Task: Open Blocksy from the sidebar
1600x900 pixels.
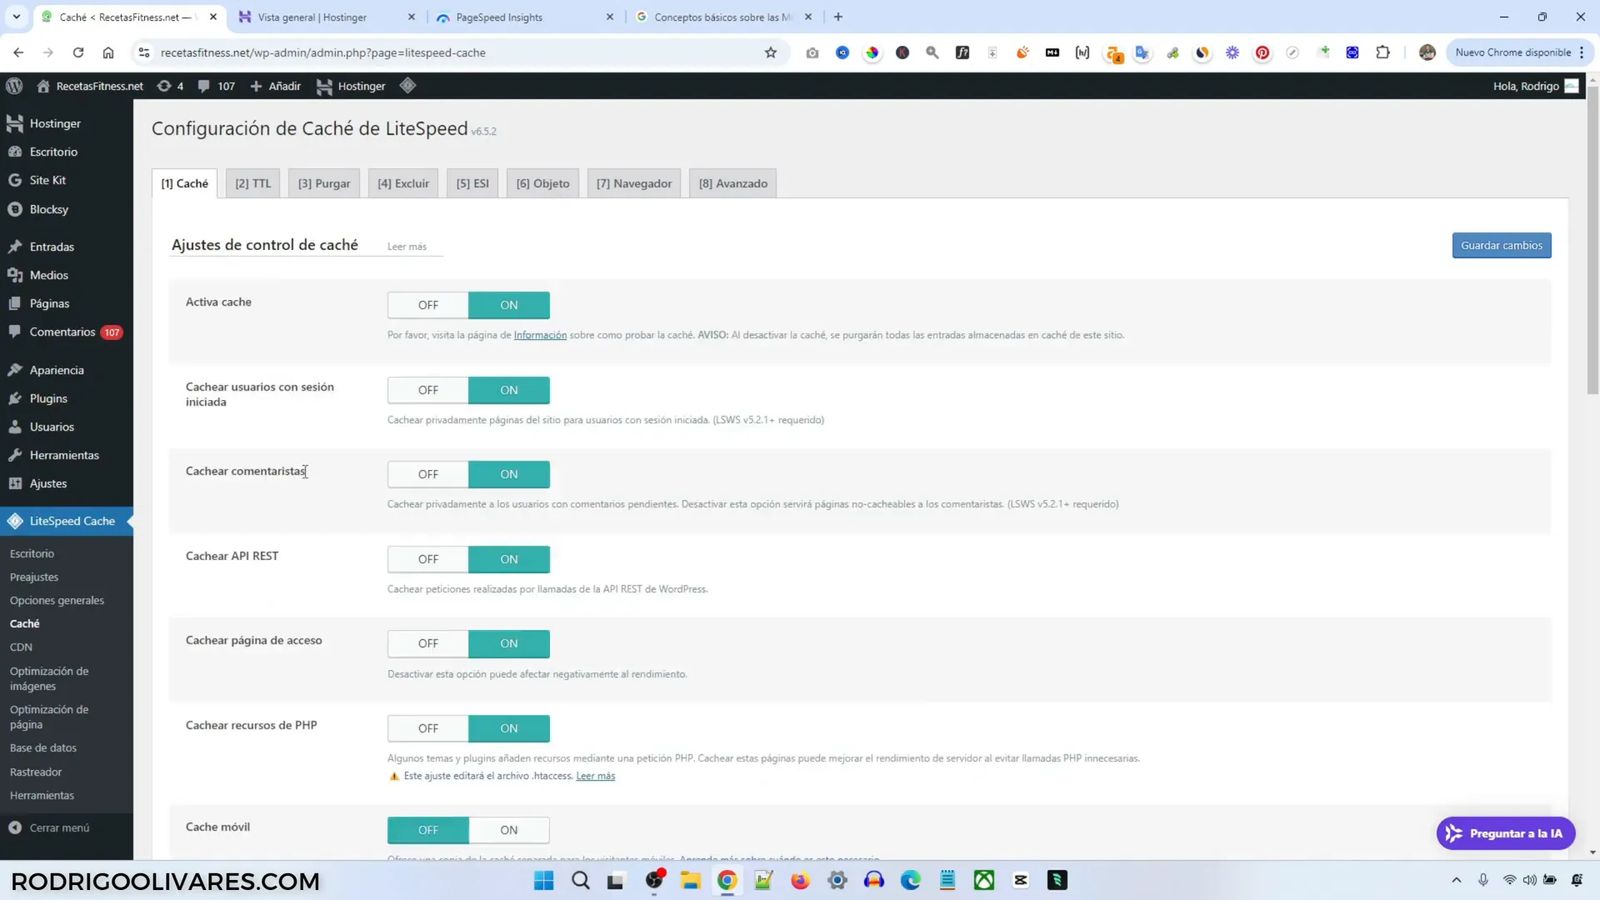Action: [50, 209]
